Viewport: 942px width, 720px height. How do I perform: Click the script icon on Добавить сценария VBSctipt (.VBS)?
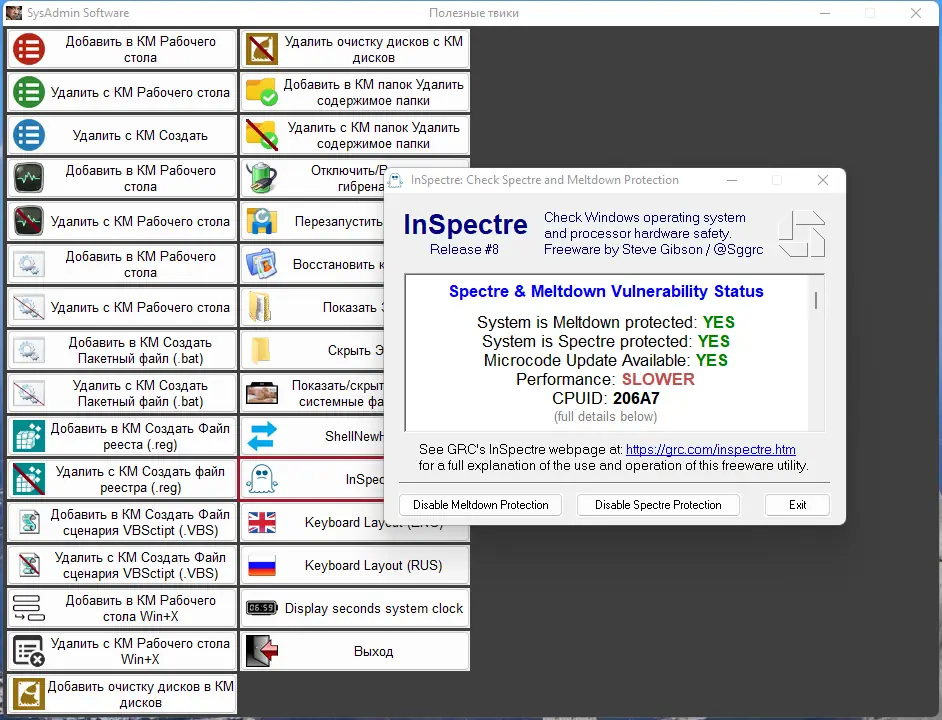[29, 522]
